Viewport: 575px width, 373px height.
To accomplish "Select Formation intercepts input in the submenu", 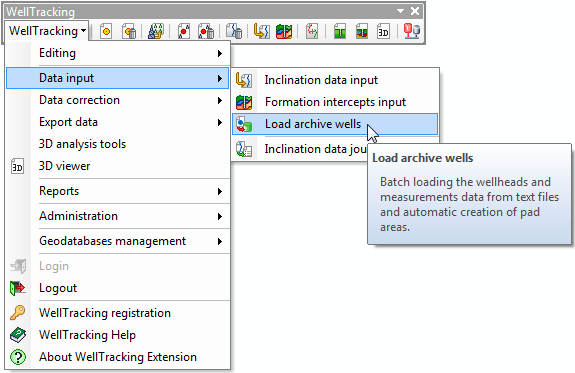I will [335, 102].
